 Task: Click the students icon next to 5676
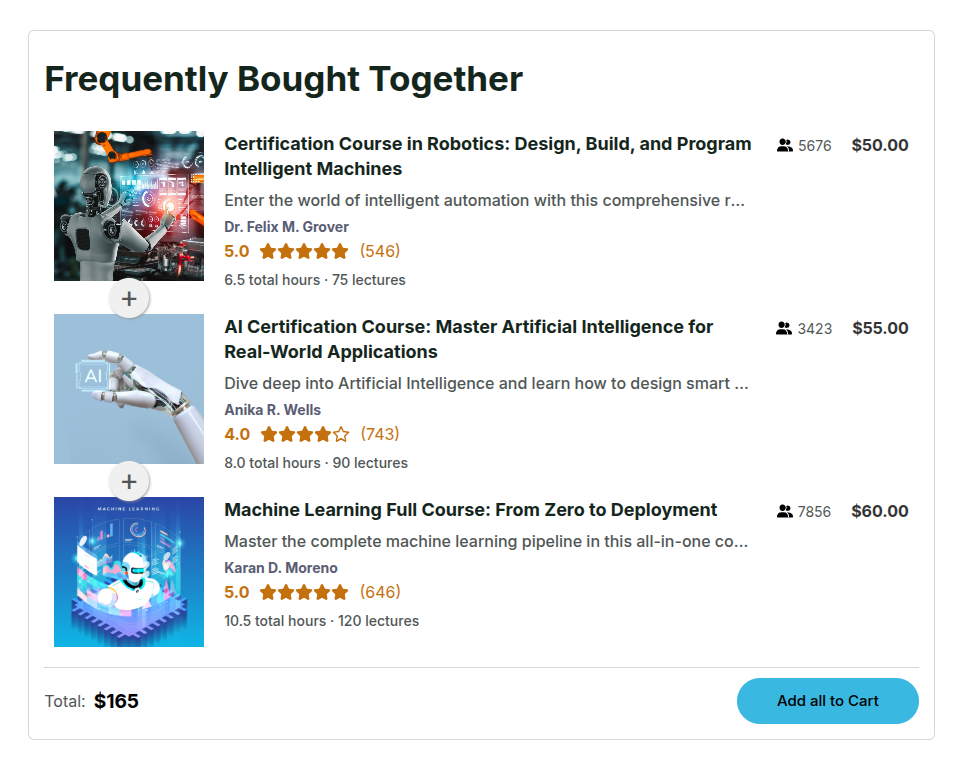(x=784, y=145)
